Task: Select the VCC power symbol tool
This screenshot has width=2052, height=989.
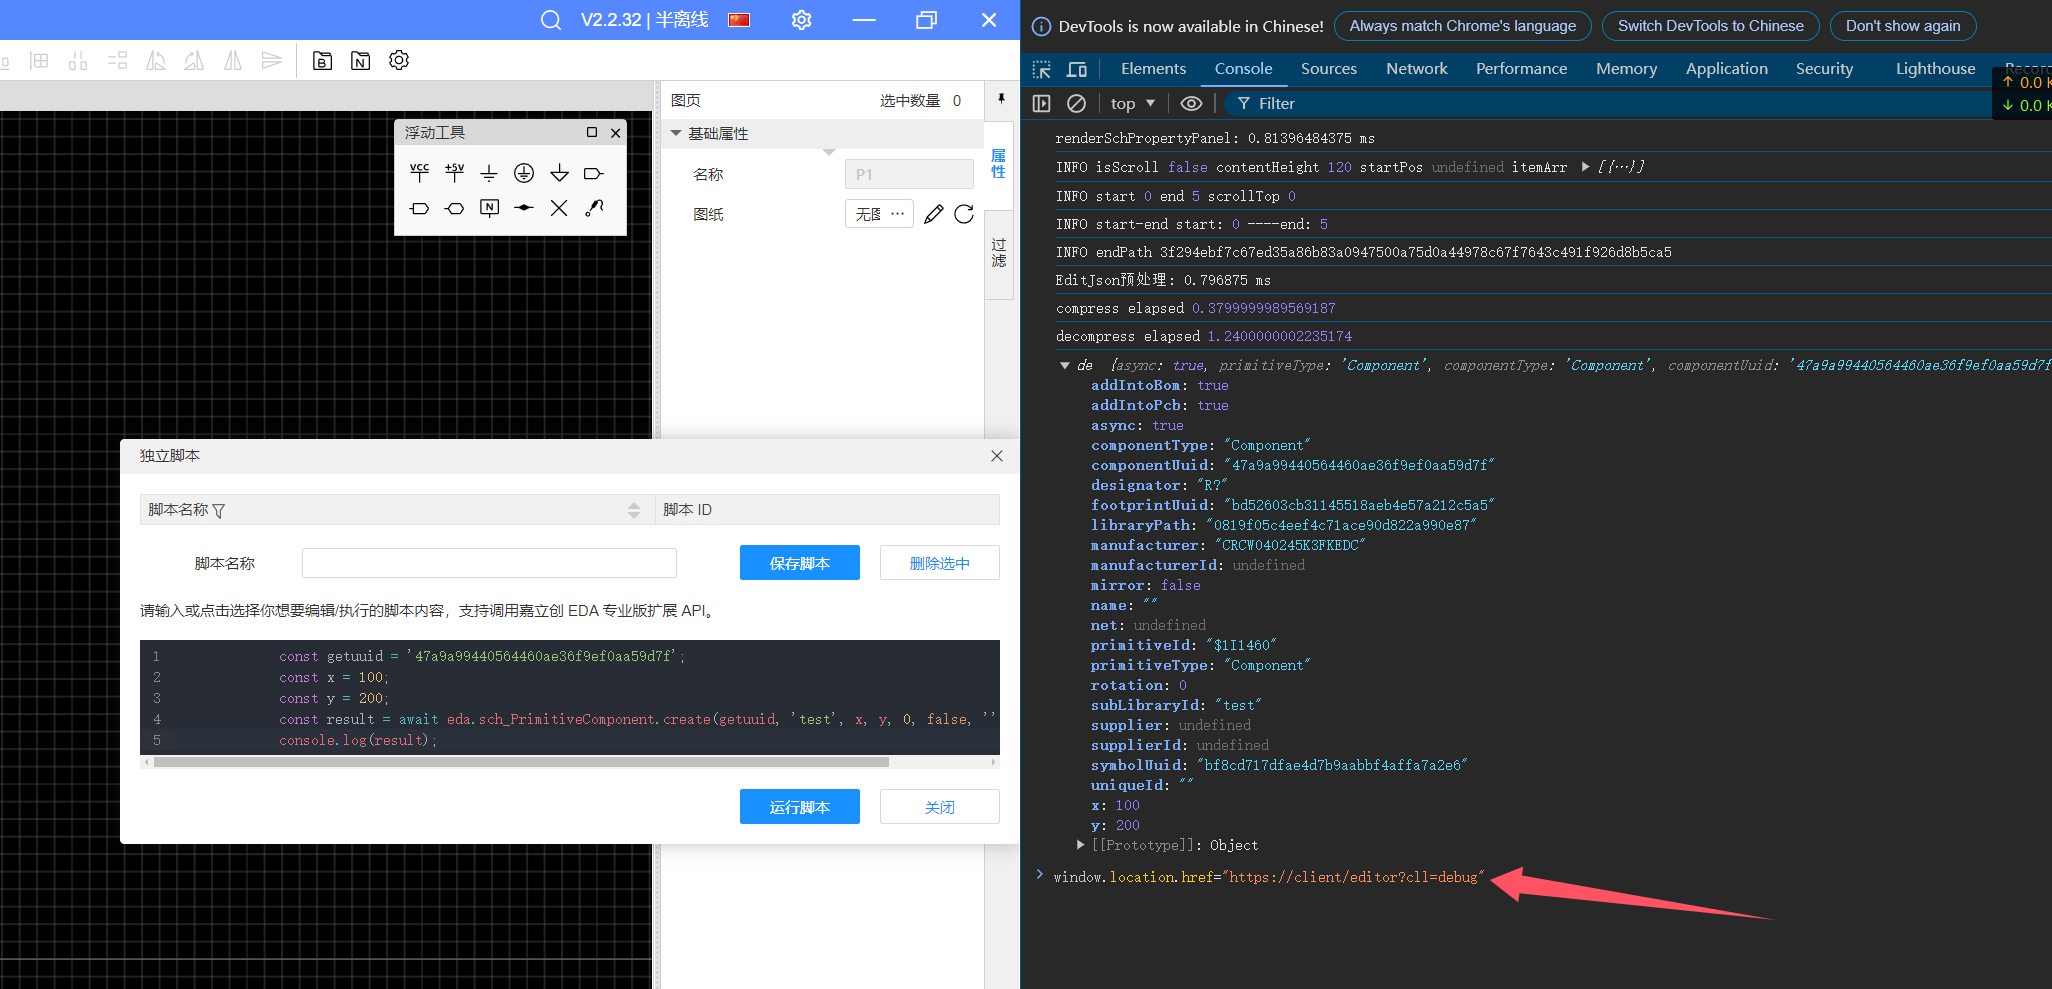Action: (419, 173)
